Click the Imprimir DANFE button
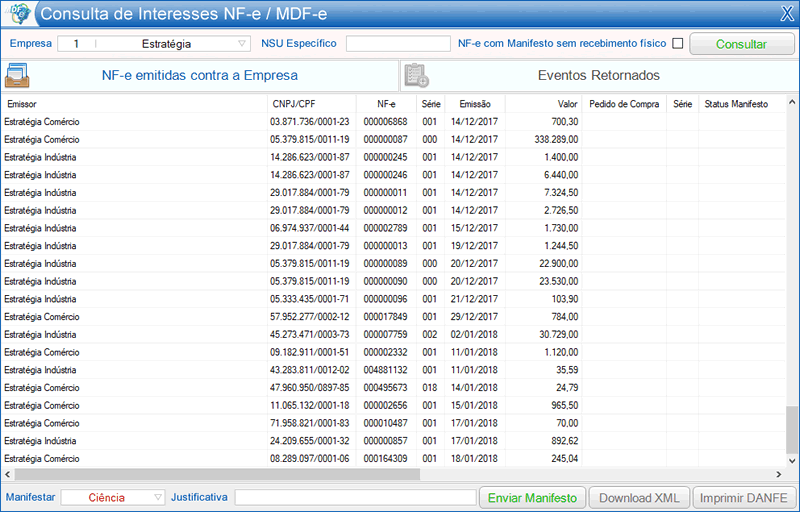Screen dimensions: 800x512 coord(743,498)
